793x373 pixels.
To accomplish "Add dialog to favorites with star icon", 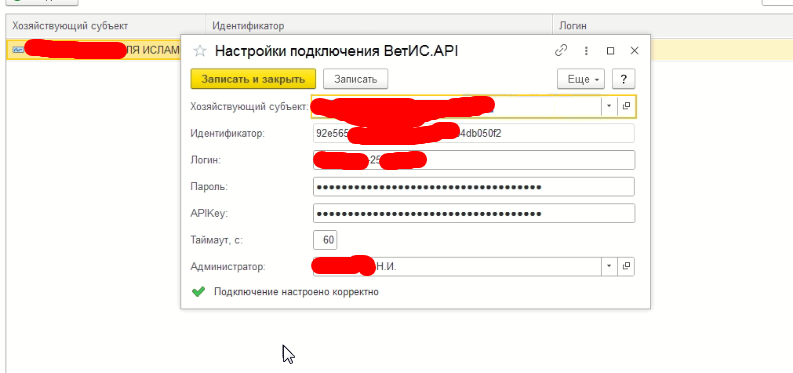I will pos(201,51).
